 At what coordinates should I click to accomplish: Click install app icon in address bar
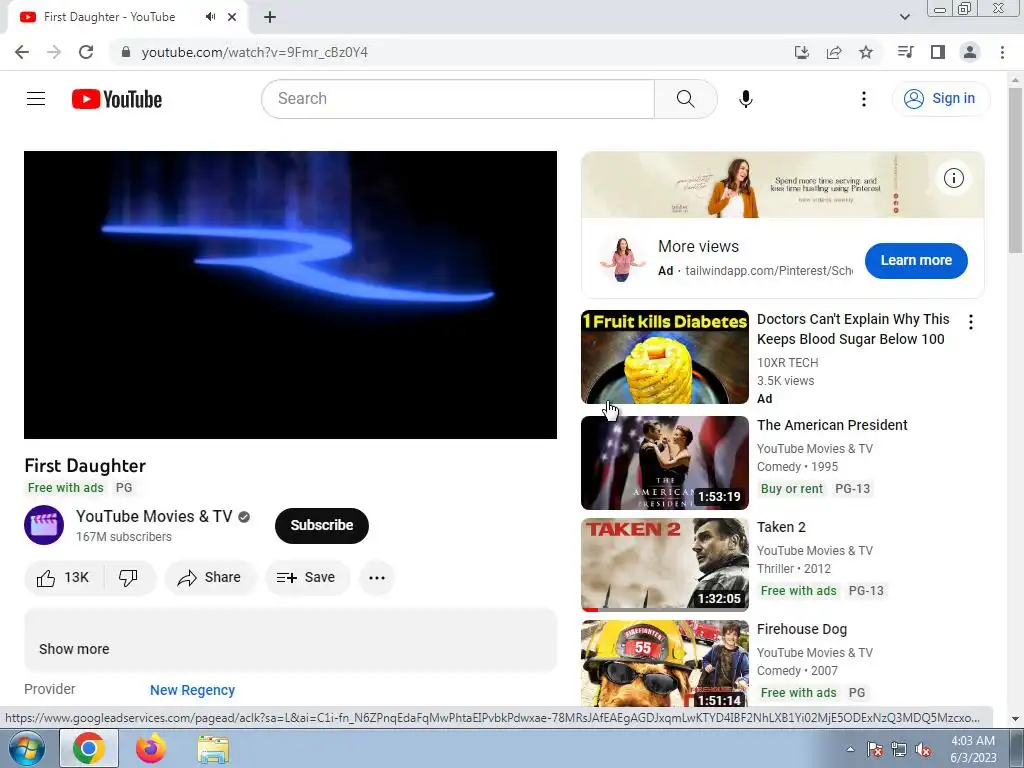pyautogui.click(x=801, y=52)
